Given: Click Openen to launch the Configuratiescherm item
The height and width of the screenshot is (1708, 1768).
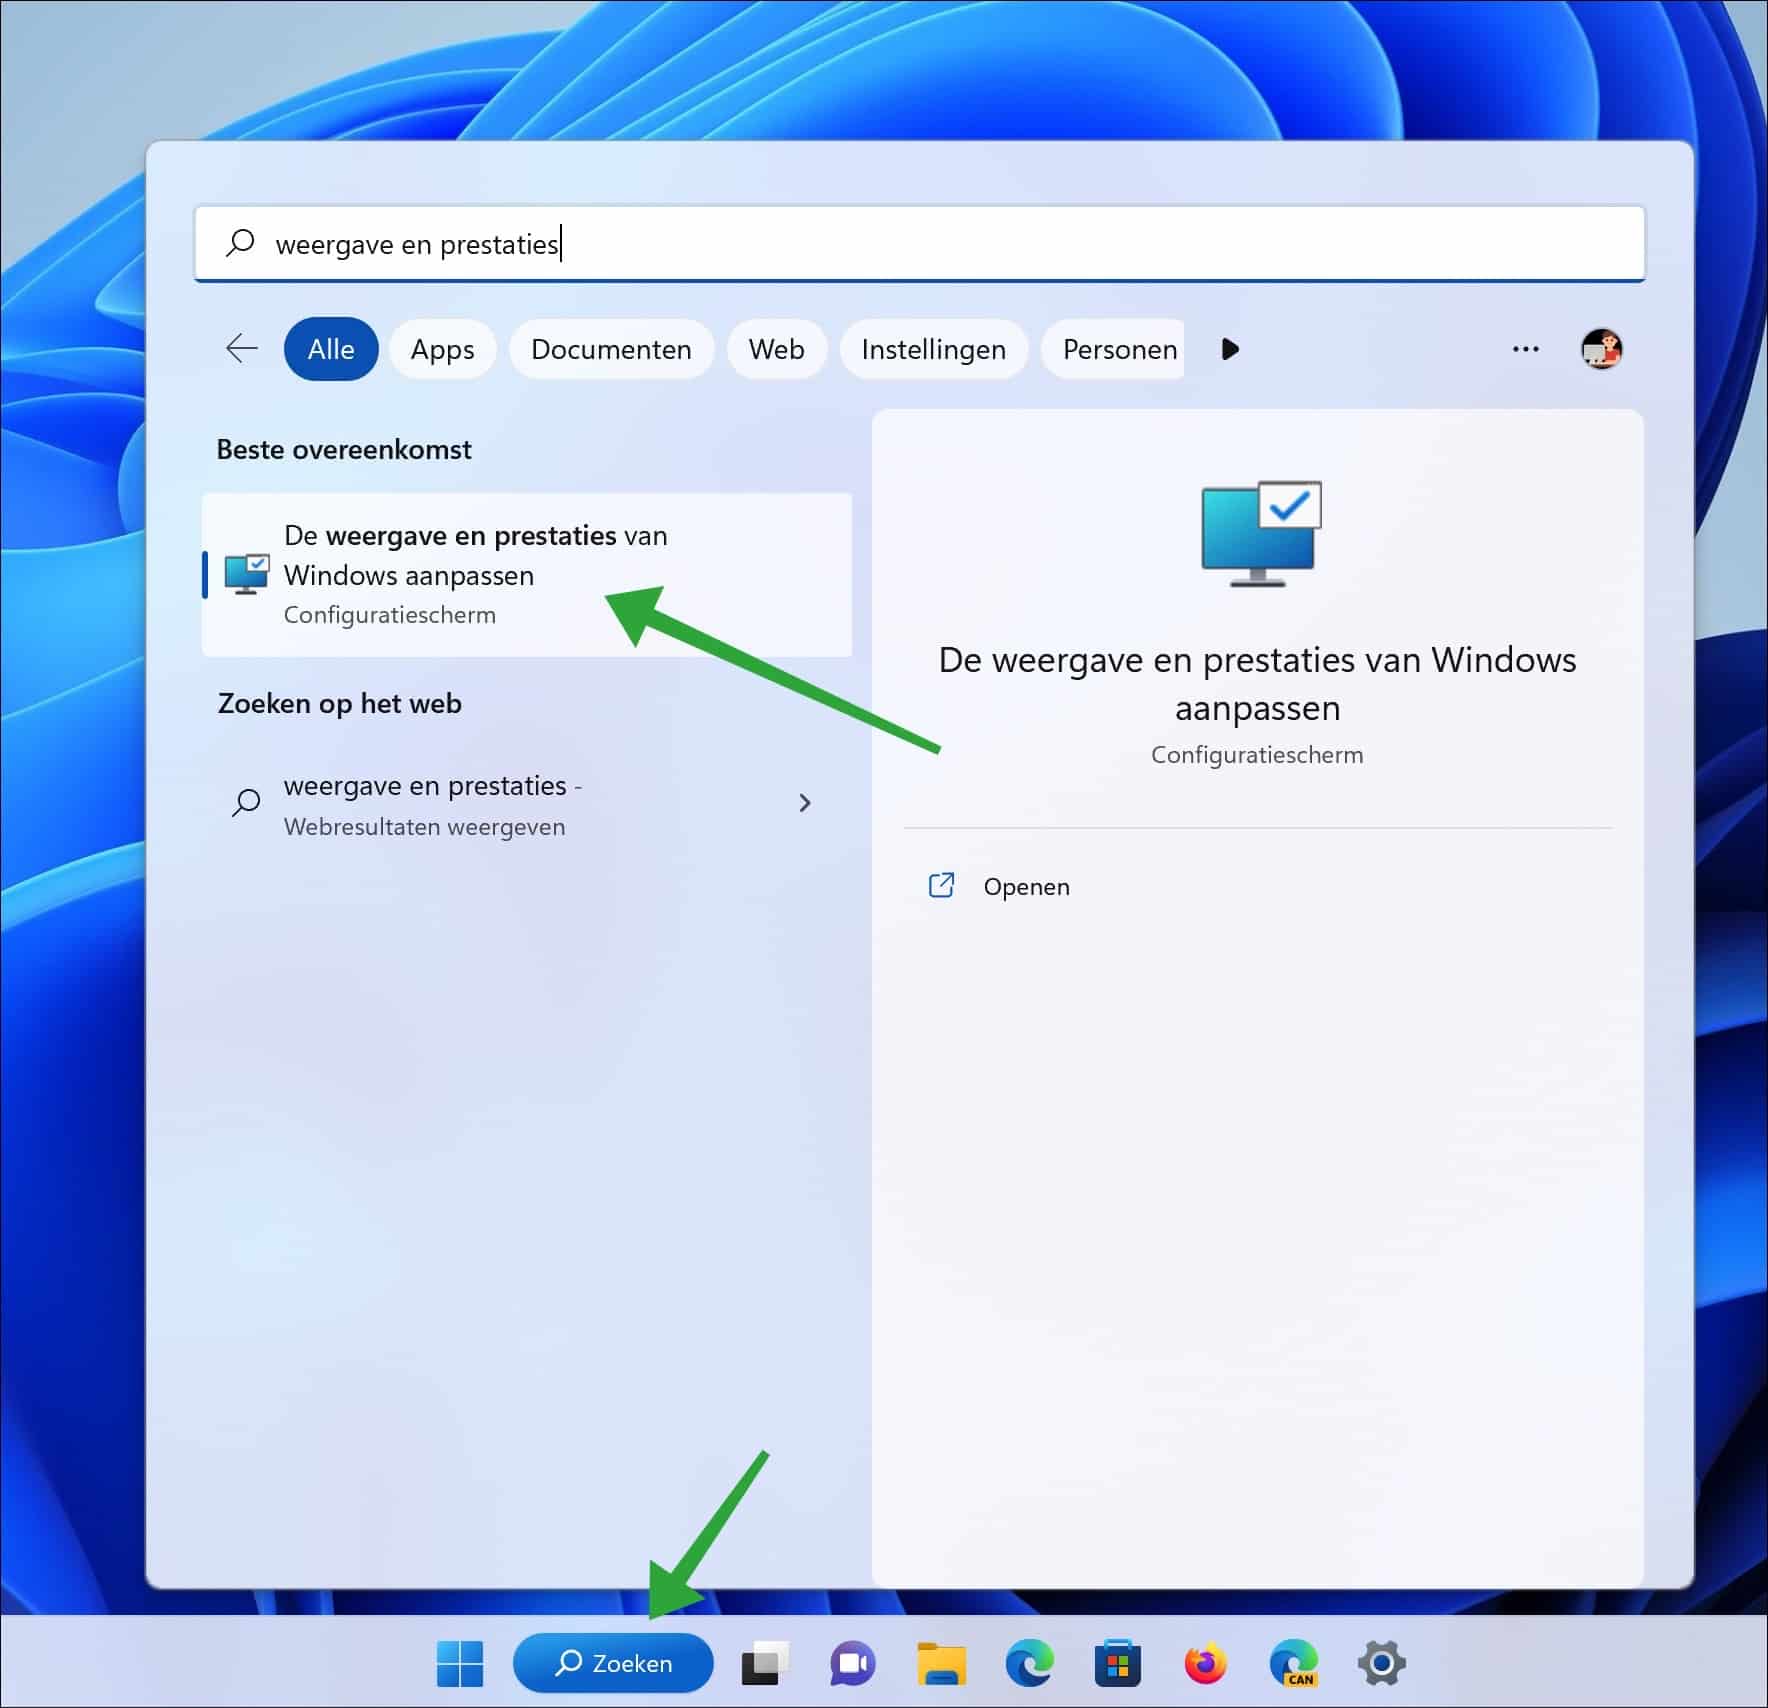Looking at the screenshot, I should coord(1026,886).
